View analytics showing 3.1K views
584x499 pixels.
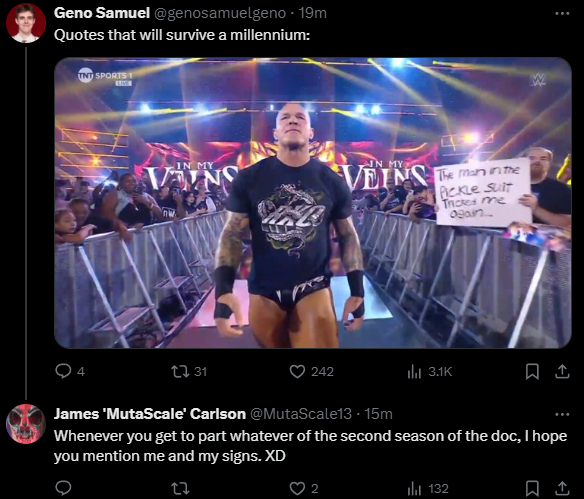(430, 371)
